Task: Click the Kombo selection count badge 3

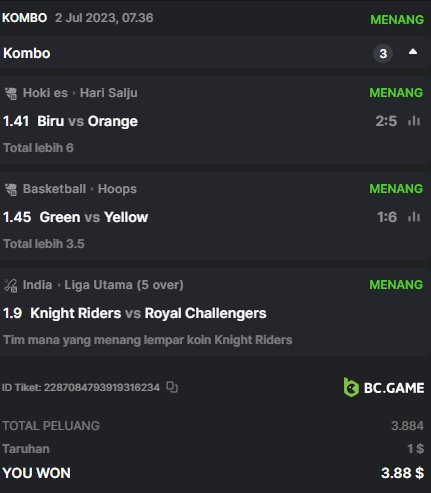Action: [383, 53]
